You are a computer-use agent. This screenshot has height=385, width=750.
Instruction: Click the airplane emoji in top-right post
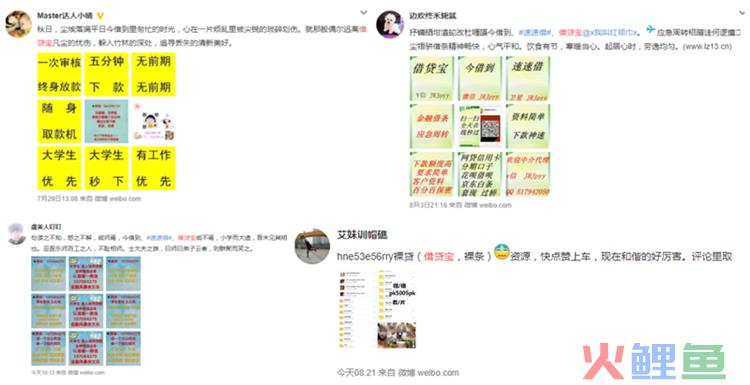(x=651, y=30)
